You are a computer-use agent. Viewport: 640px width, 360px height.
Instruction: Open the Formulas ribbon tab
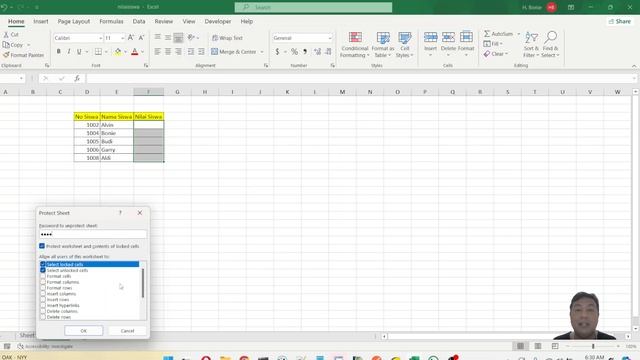(x=111, y=21)
